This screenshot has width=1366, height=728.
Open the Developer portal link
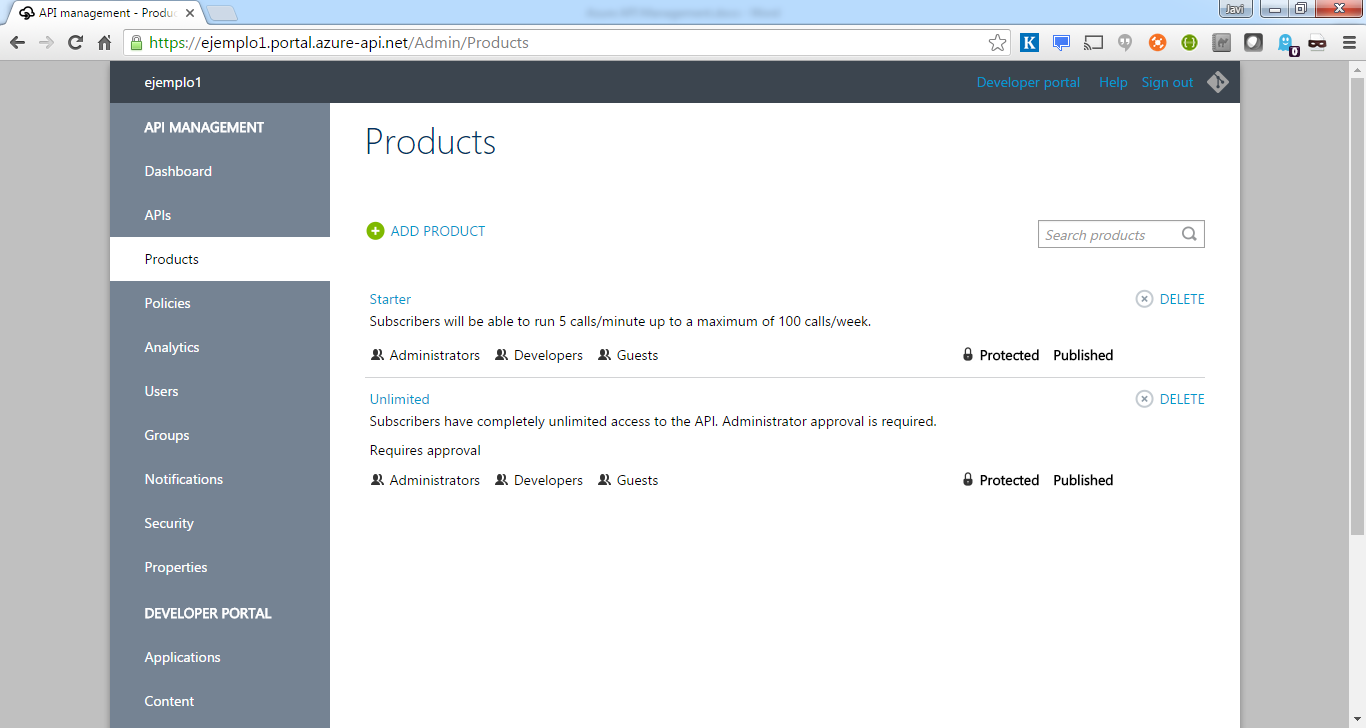click(1027, 81)
